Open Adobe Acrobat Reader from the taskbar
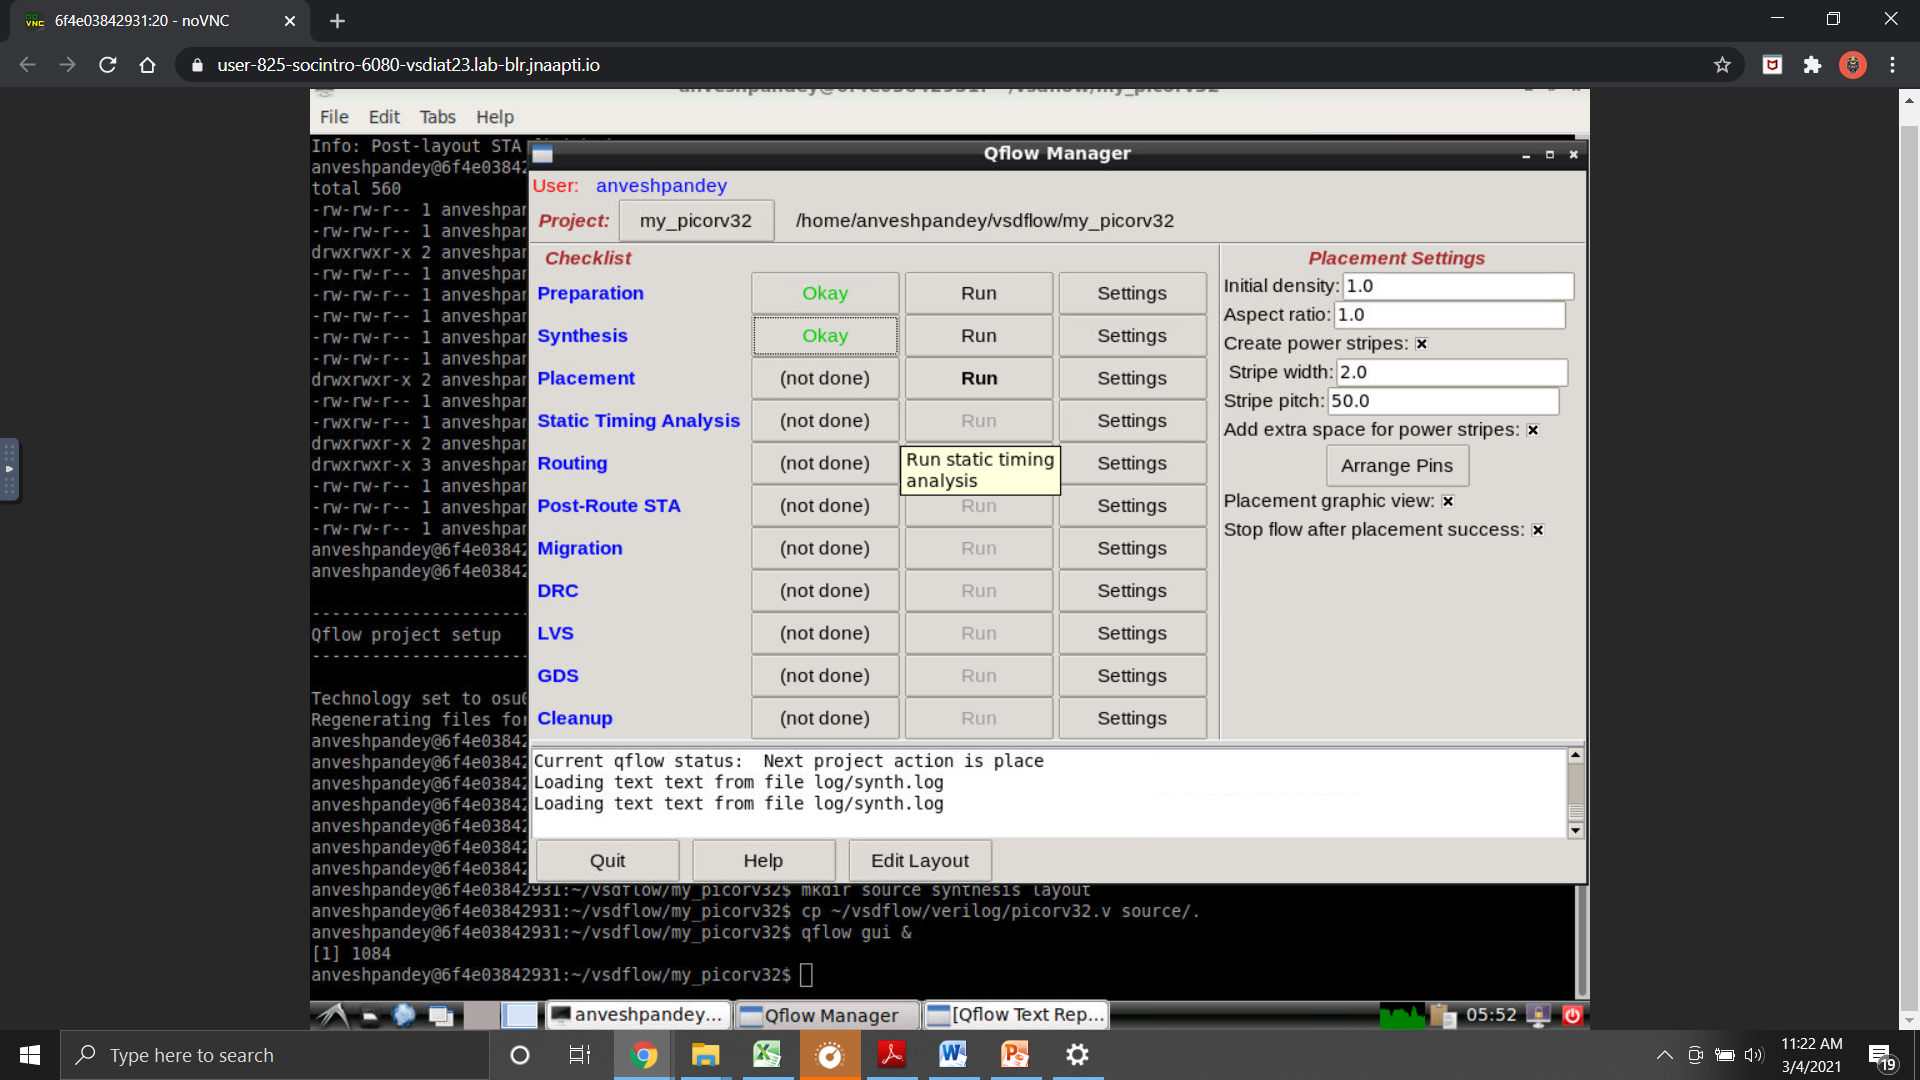Screen dimensions: 1920x1080 [891, 1055]
